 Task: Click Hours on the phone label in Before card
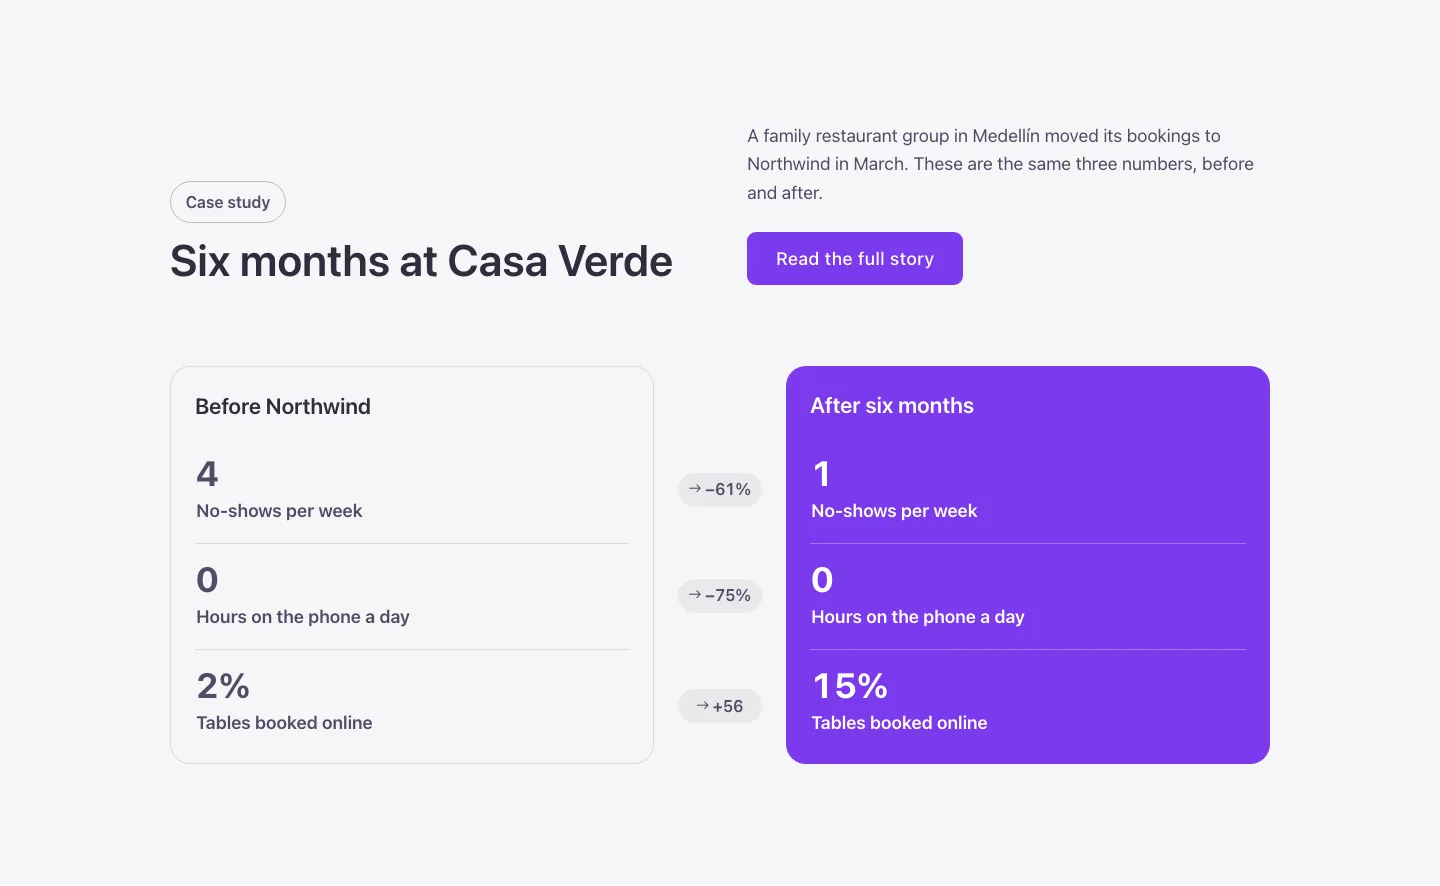coord(303,617)
